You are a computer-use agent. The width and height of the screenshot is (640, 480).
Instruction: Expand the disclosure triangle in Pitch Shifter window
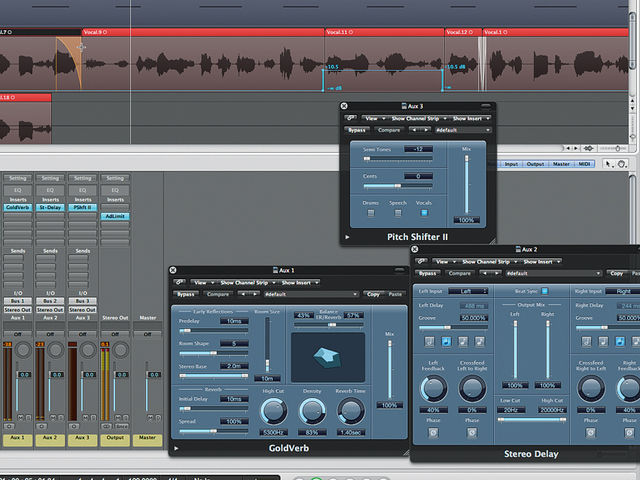pyautogui.click(x=347, y=237)
